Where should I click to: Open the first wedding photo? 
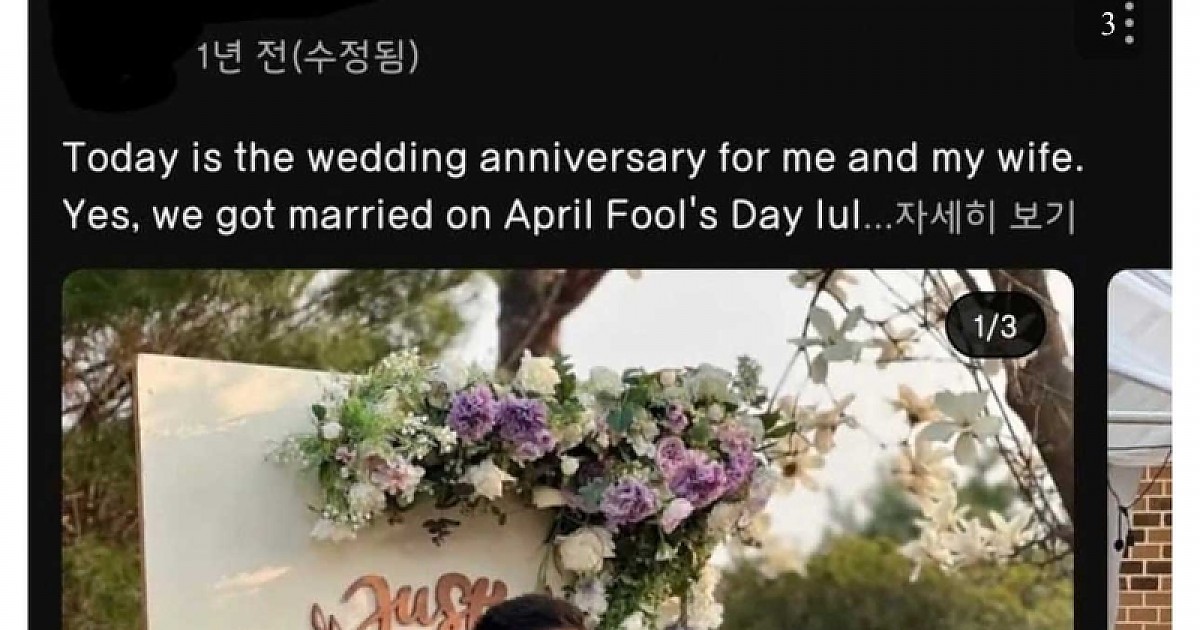[x=568, y=450]
